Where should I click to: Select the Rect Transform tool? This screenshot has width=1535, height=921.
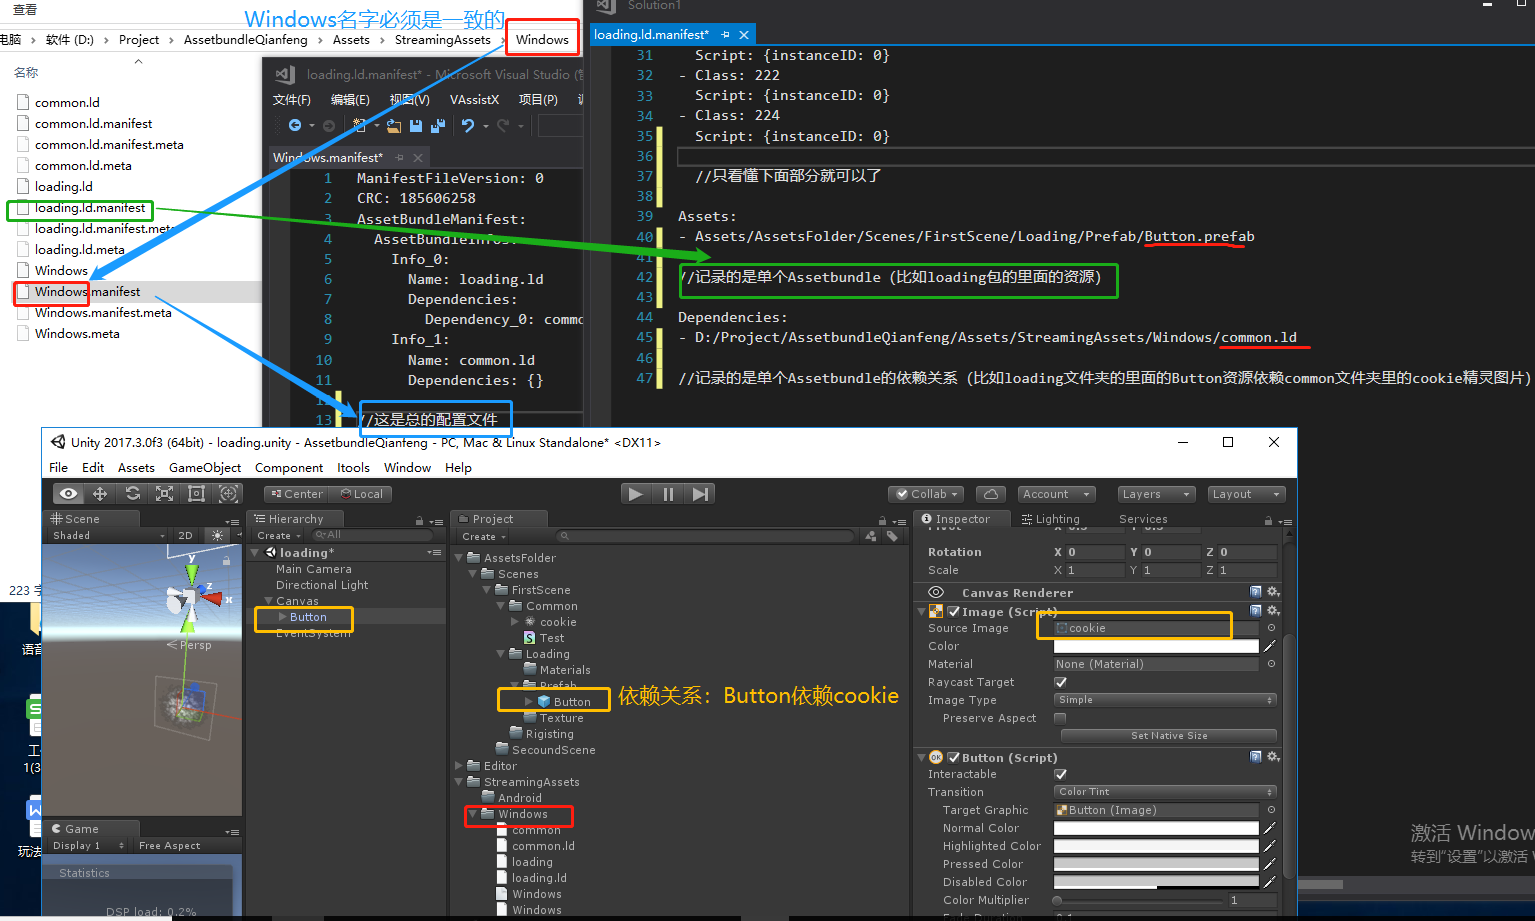pyautogui.click(x=196, y=493)
